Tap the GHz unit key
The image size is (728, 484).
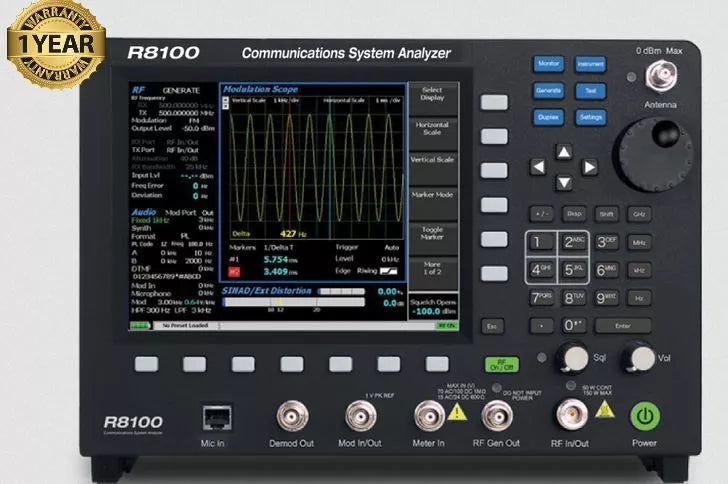tap(639, 214)
